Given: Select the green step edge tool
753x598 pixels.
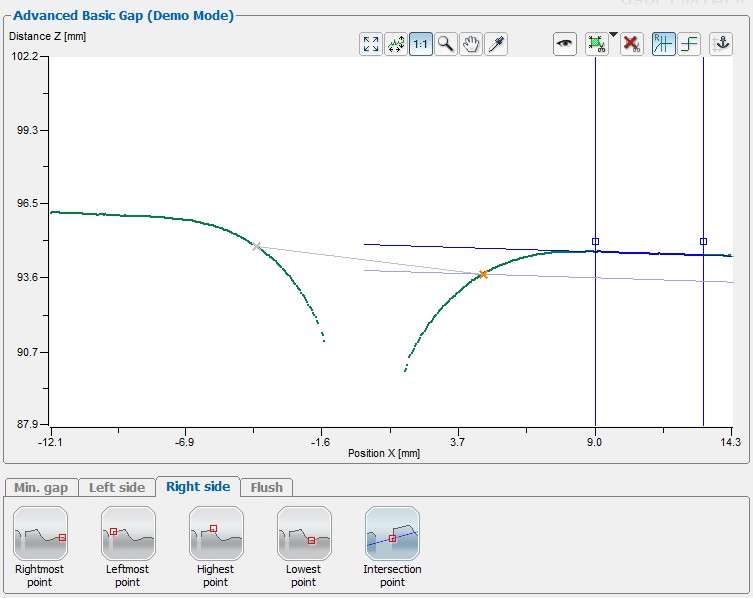Looking at the screenshot, I should [689, 44].
